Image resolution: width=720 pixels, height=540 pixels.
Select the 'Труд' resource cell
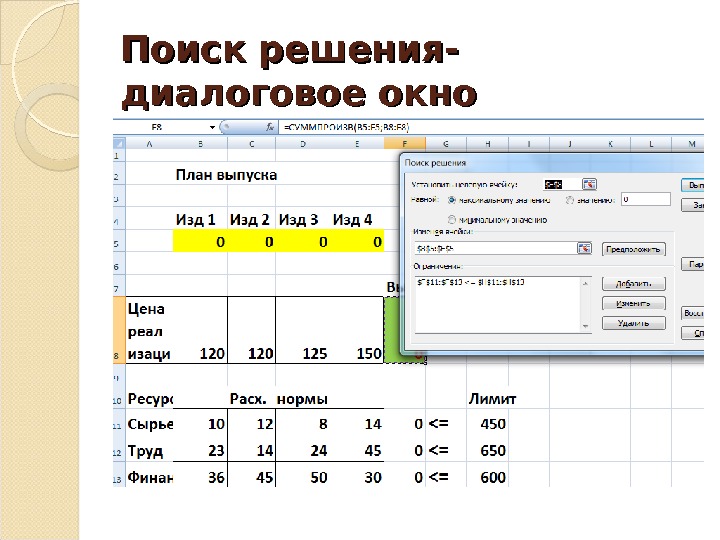(149, 450)
